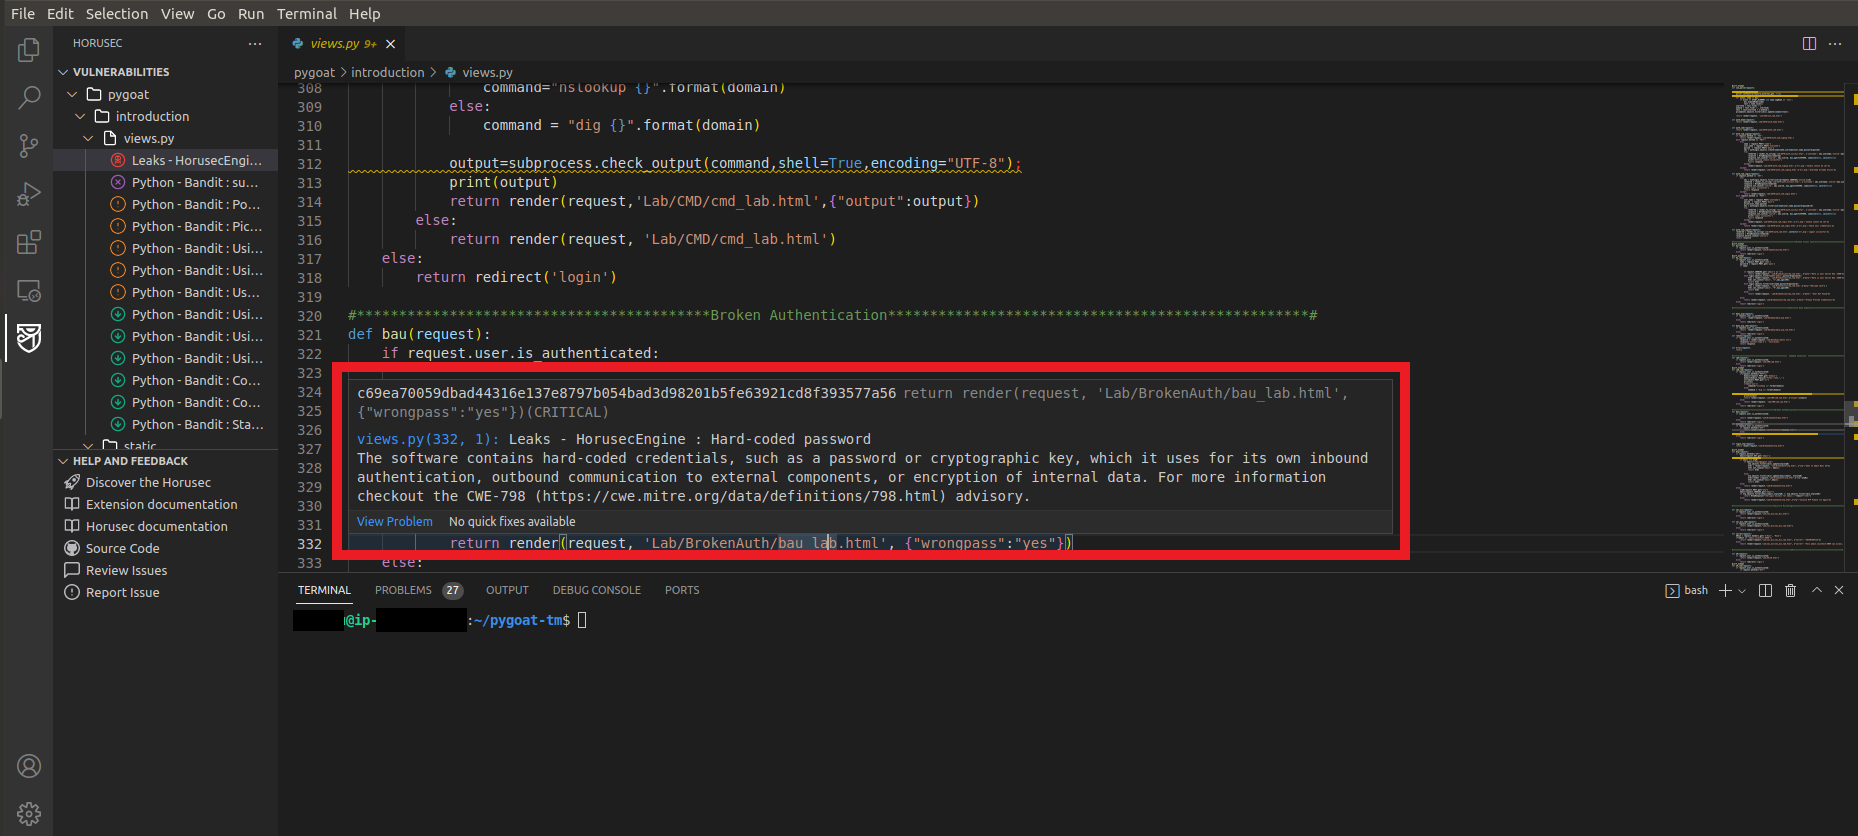Image resolution: width=1858 pixels, height=836 pixels.
Task: Open the terminal launch profile dropdown arrow
Action: 1742,591
